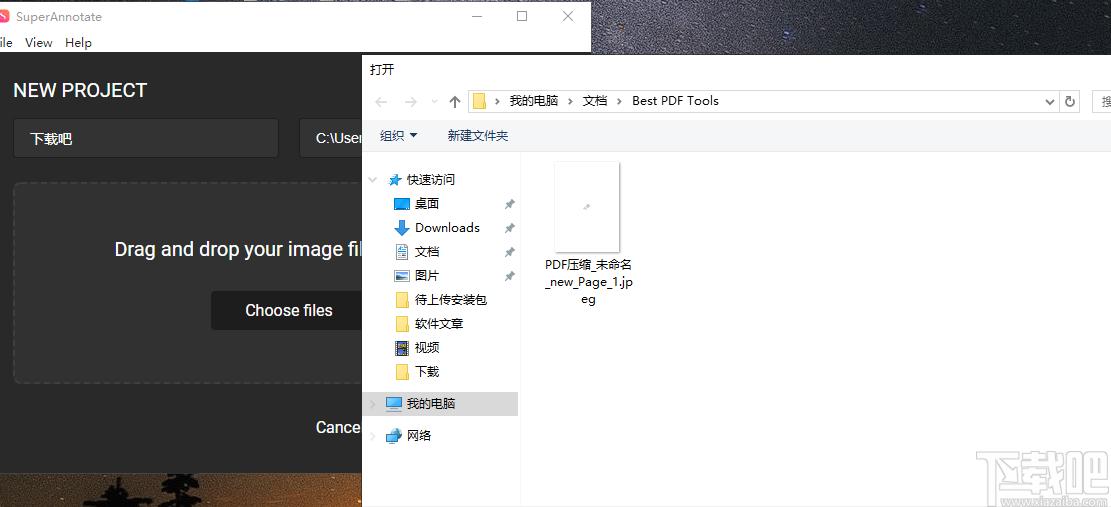Collapse the 快速访问 tree node

click(373, 180)
